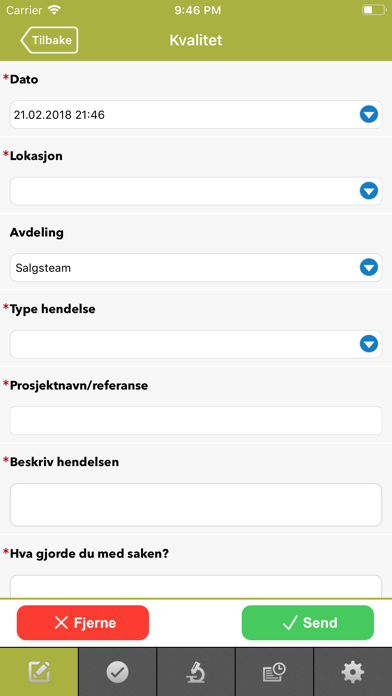Viewport: 392px width, 696px height.
Task: Focus the Prosjektnavn/referanse text field
Action: tap(196, 421)
